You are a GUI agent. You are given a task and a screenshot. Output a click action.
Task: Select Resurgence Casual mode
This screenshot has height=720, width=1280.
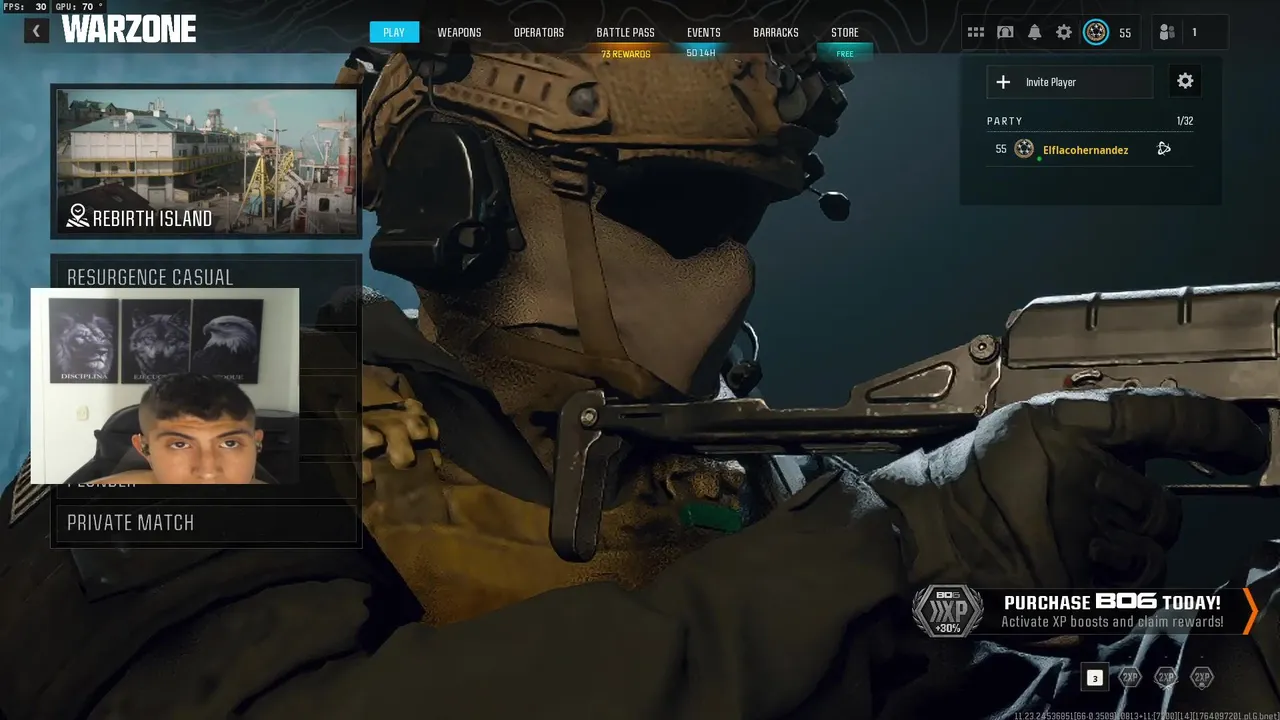click(205, 276)
